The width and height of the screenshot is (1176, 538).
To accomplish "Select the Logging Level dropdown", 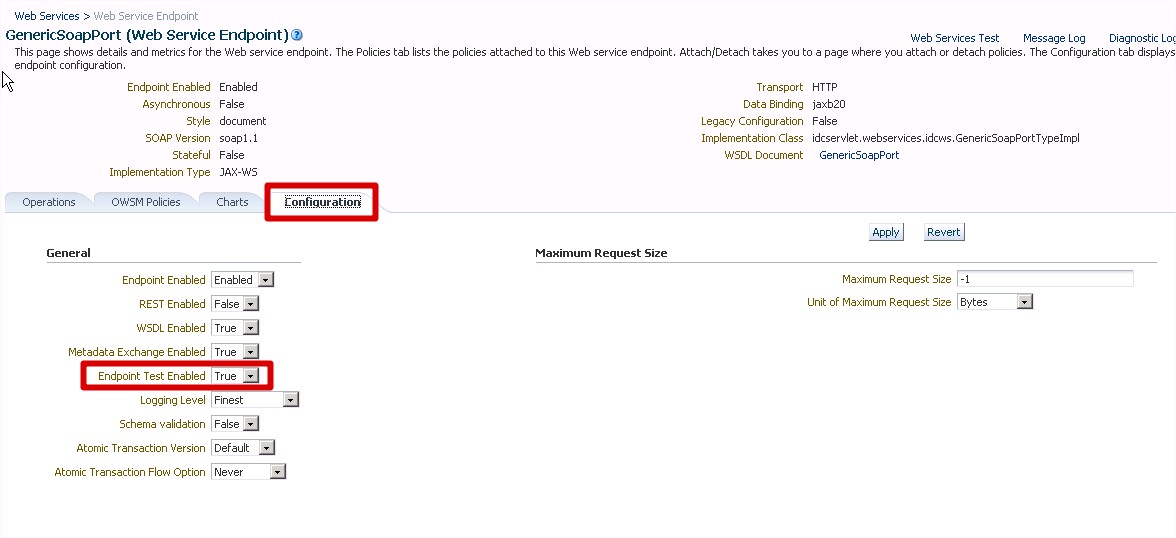I will 255,400.
